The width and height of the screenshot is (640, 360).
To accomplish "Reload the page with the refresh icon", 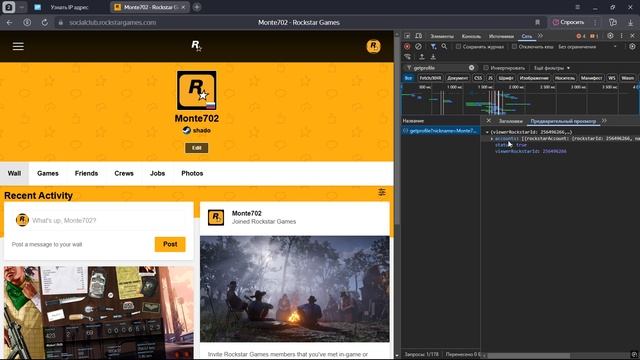I will (44, 22).
